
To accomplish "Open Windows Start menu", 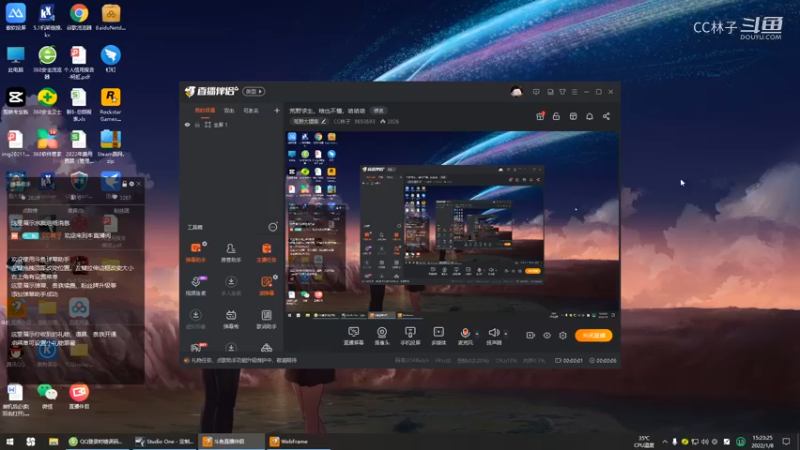I will 10,441.
